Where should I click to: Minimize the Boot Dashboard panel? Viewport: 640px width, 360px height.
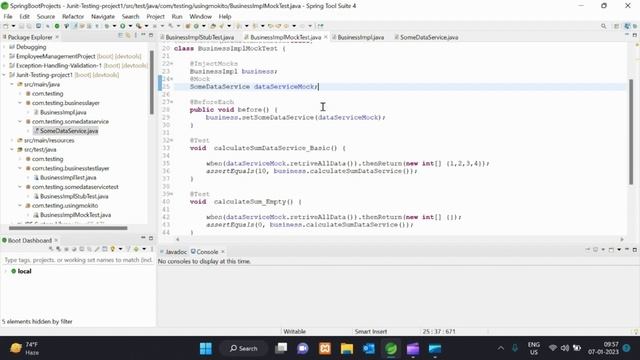pyautogui.click(x=143, y=238)
